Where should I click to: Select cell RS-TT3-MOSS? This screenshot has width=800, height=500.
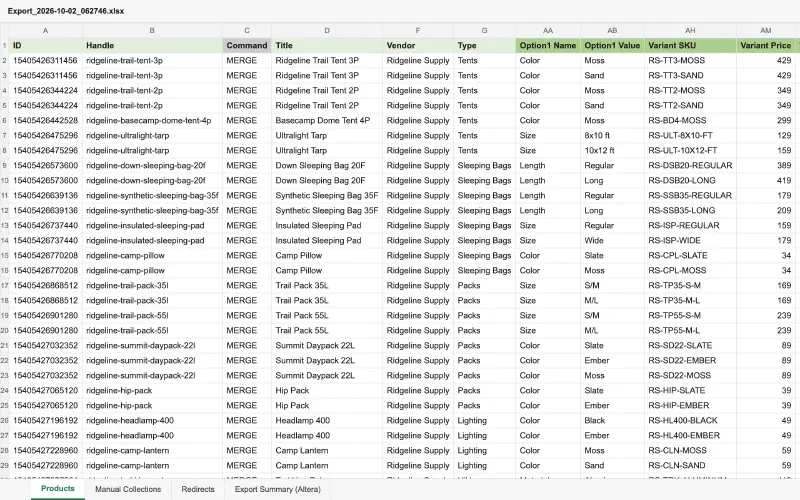(690, 60)
